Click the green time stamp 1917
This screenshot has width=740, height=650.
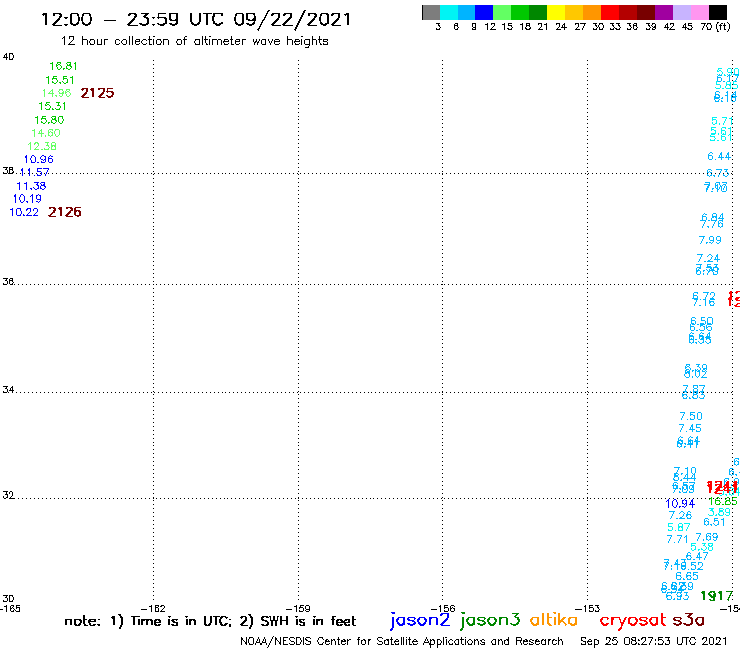tap(716, 596)
